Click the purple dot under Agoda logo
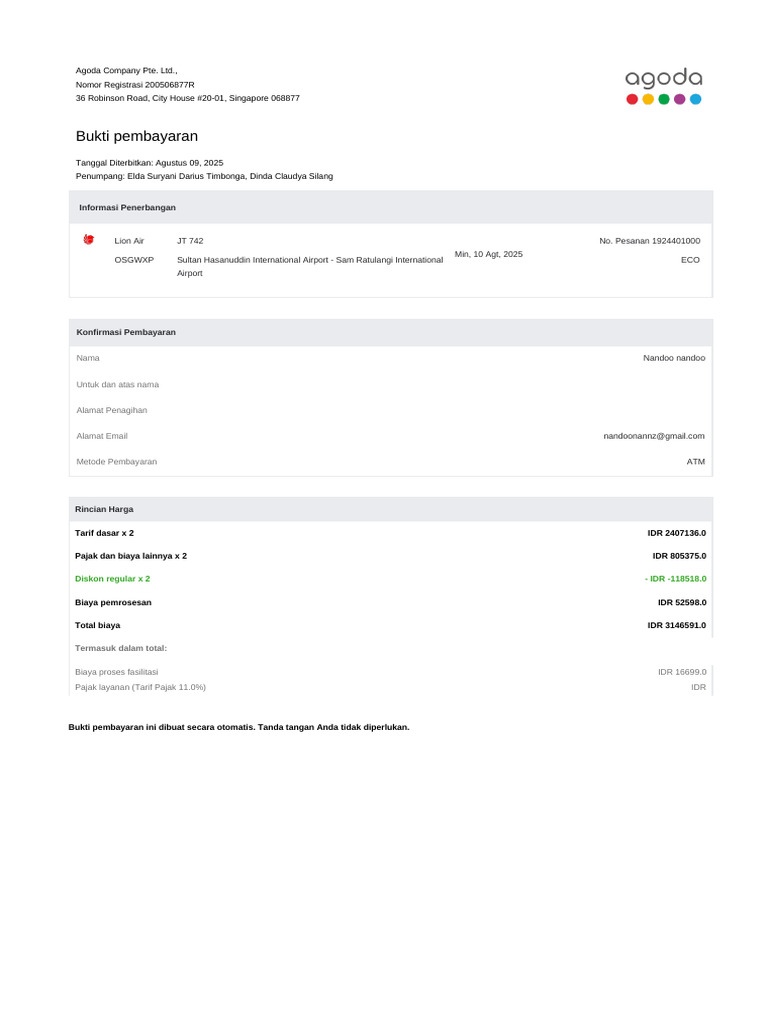 click(680, 99)
